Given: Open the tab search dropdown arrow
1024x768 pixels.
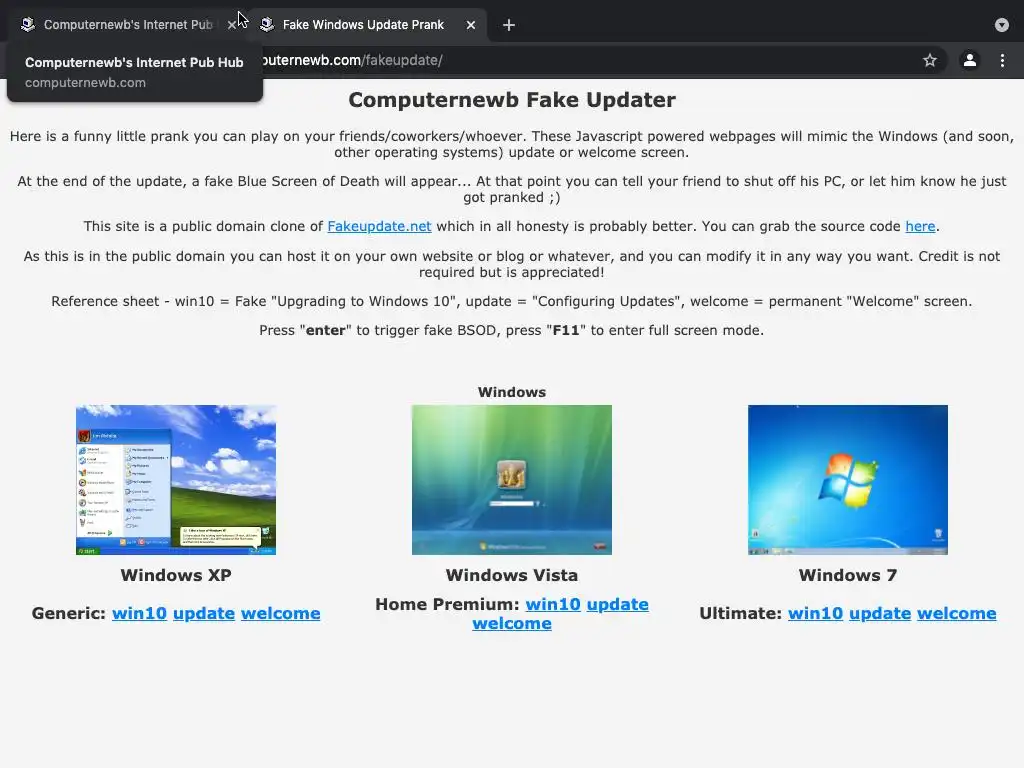Looking at the screenshot, I should click(1002, 25).
